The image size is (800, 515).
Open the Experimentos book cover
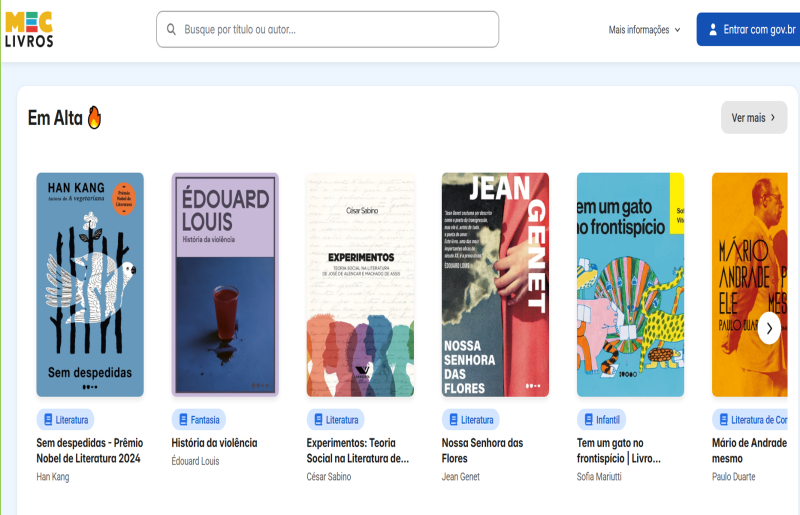[x=360, y=285]
